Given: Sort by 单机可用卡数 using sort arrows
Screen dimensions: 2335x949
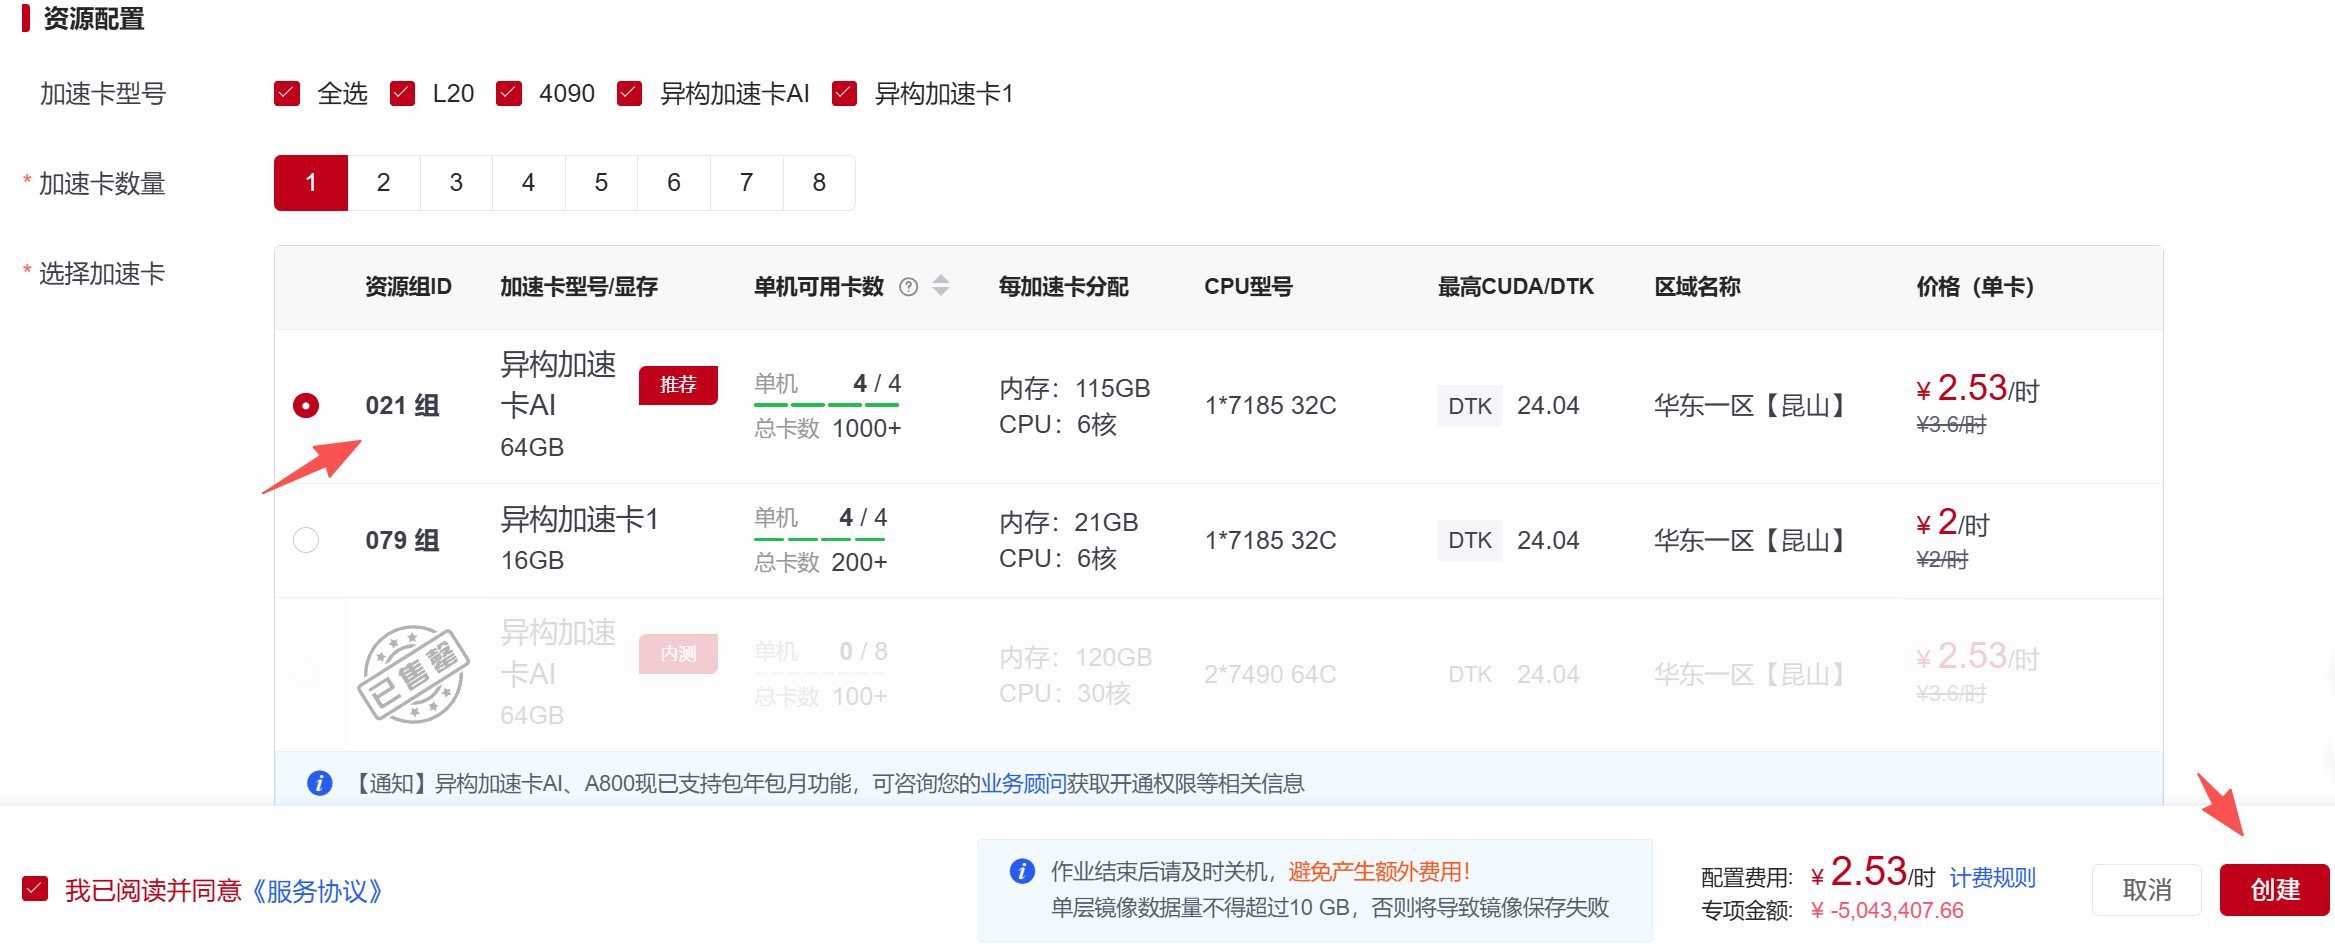Looking at the screenshot, I should click(x=941, y=286).
